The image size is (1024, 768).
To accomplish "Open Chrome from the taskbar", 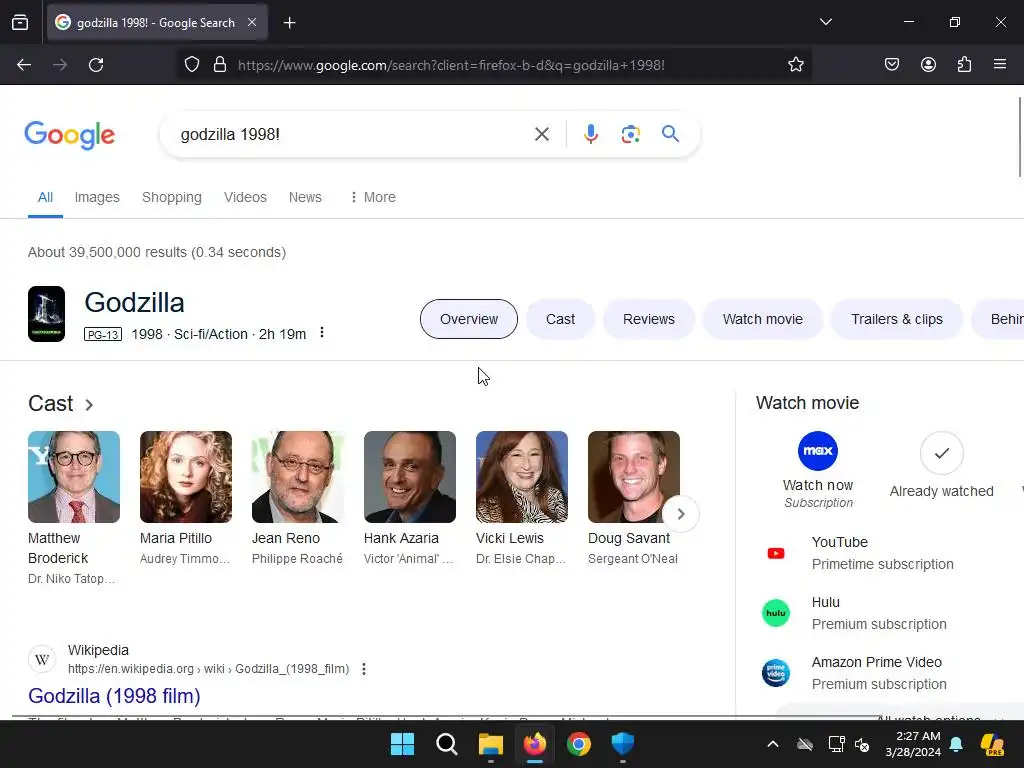I will point(579,744).
